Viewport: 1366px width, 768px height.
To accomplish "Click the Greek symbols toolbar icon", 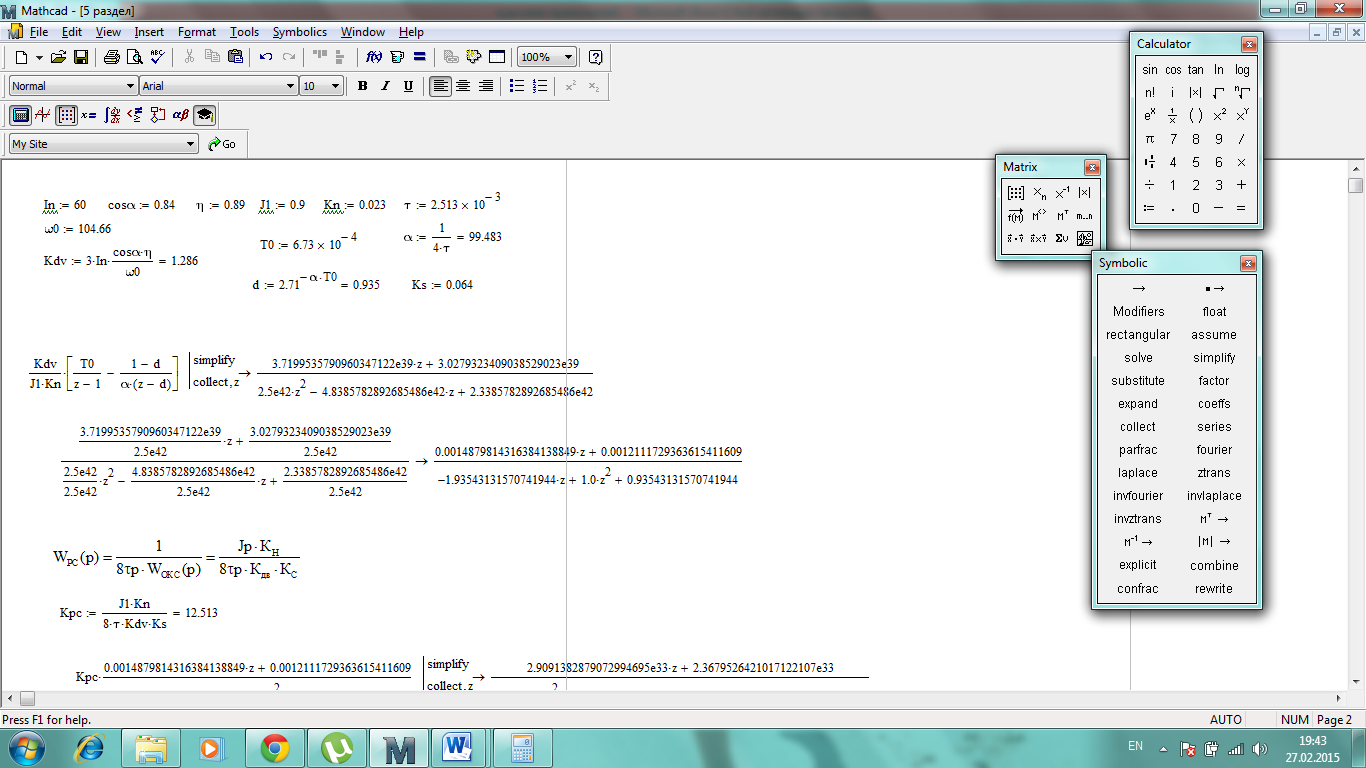I will pyautogui.click(x=180, y=115).
